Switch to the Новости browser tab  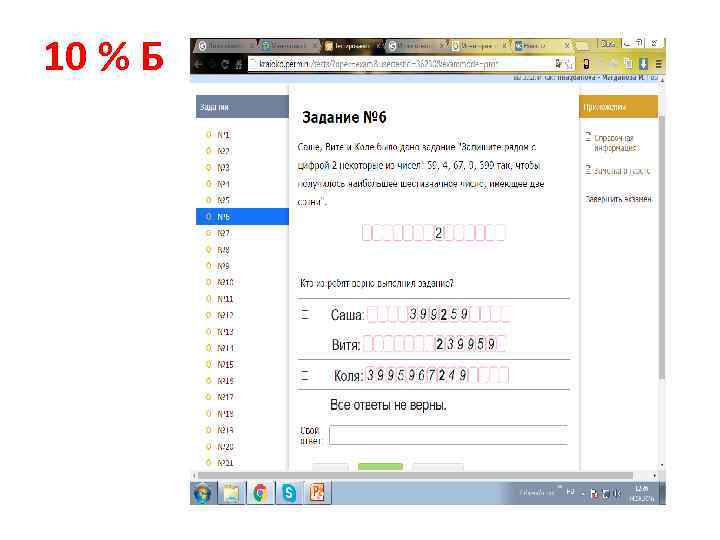[x=541, y=45]
